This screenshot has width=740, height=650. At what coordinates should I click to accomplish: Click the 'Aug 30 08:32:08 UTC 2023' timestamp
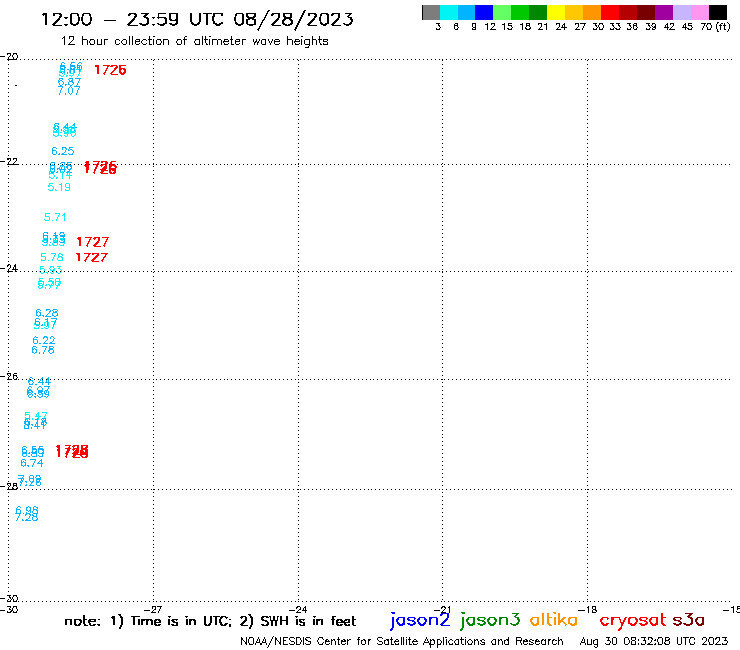654,641
